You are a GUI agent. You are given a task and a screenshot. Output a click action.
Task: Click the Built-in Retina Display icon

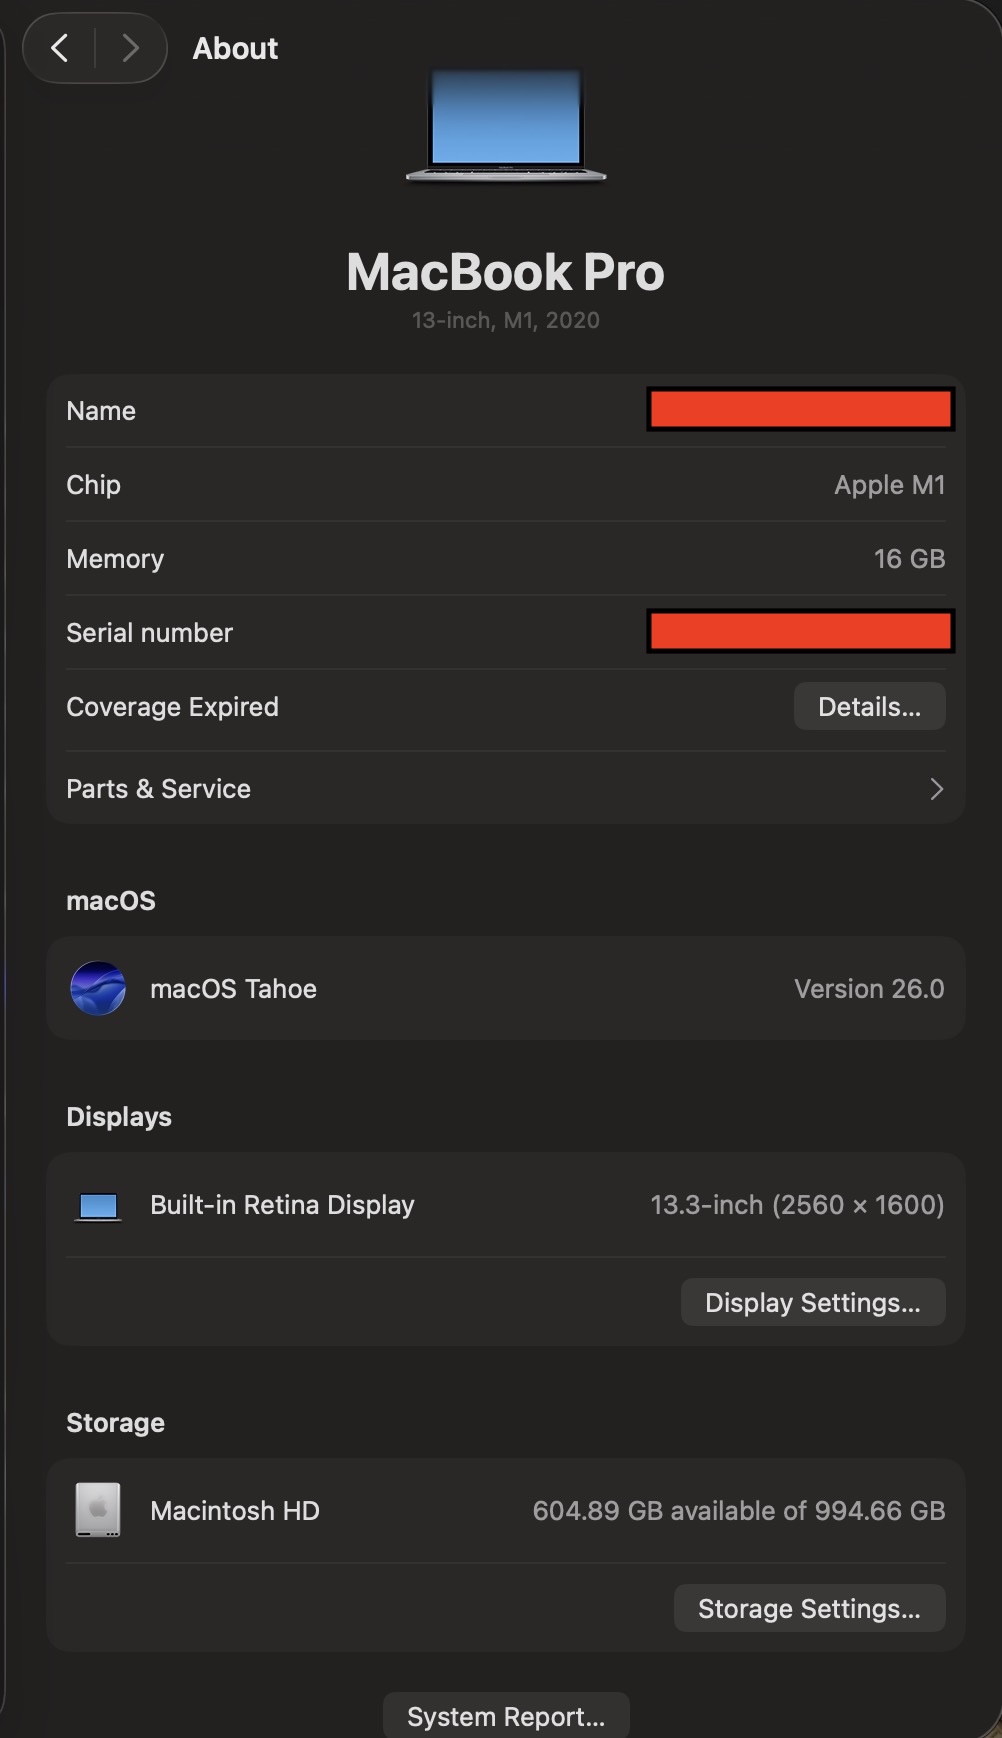[x=98, y=1206]
